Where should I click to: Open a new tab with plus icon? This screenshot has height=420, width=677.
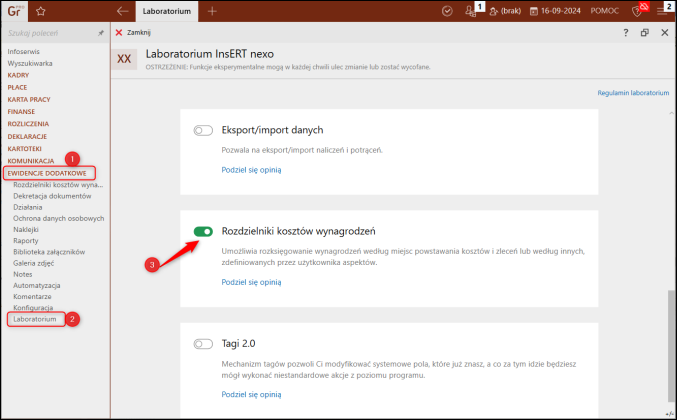[212, 11]
